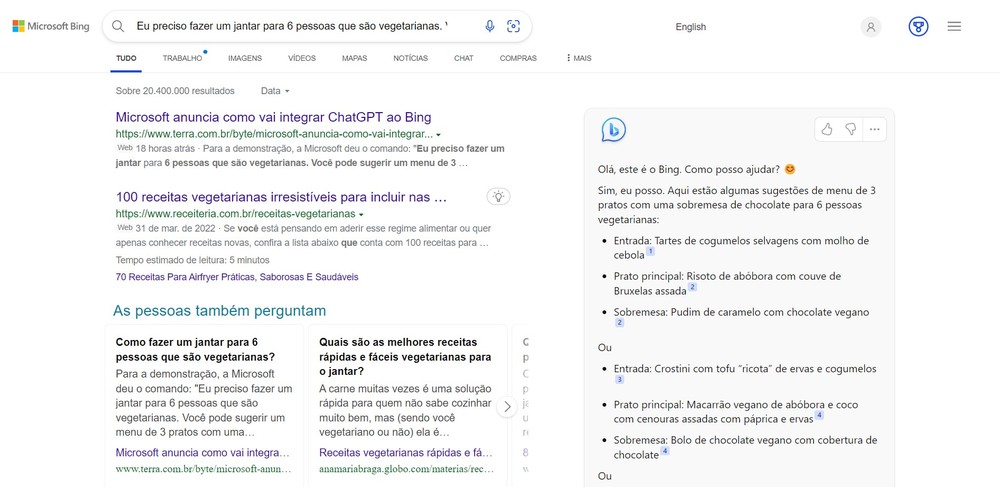Click citation 4 after cobertura de chocolate
Viewport: 1000px width, 487px height.
(665, 451)
